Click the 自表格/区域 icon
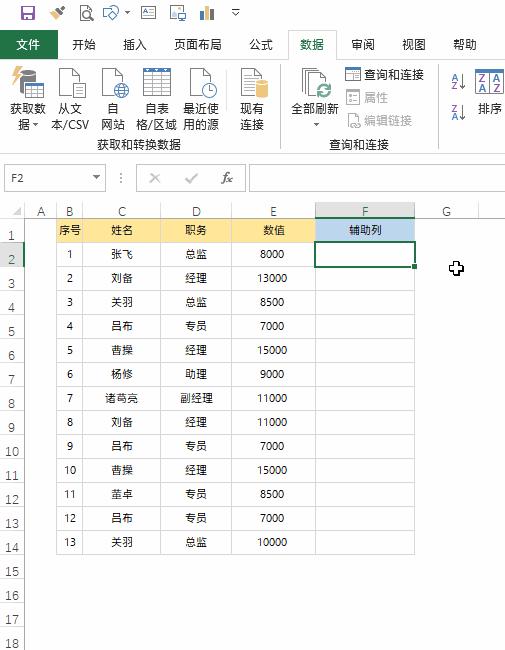The image size is (505, 650). point(157,82)
